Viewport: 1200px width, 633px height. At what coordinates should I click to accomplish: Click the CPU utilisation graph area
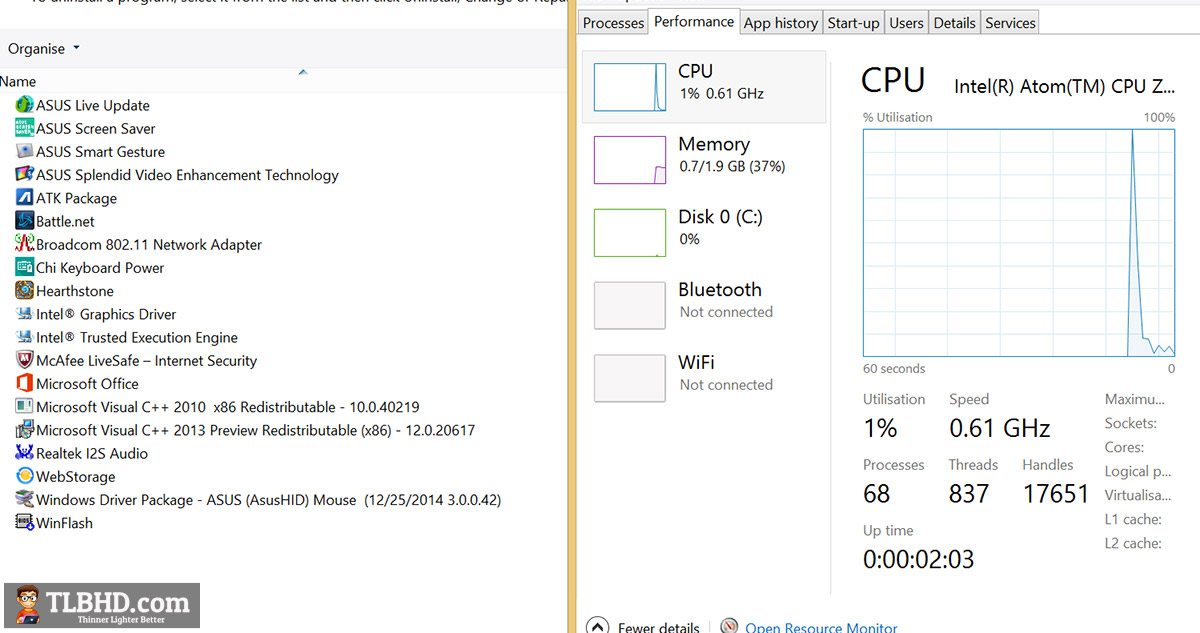1020,242
